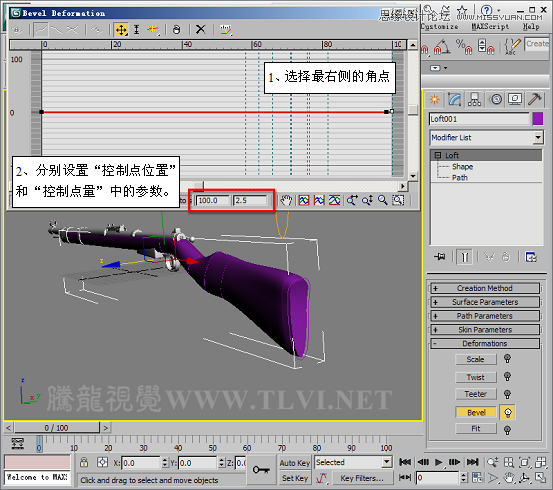Image resolution: width=553 pixels, height=490 pixels.
Task: Click the Scale deformation button
Action: [x=476, y=359]
